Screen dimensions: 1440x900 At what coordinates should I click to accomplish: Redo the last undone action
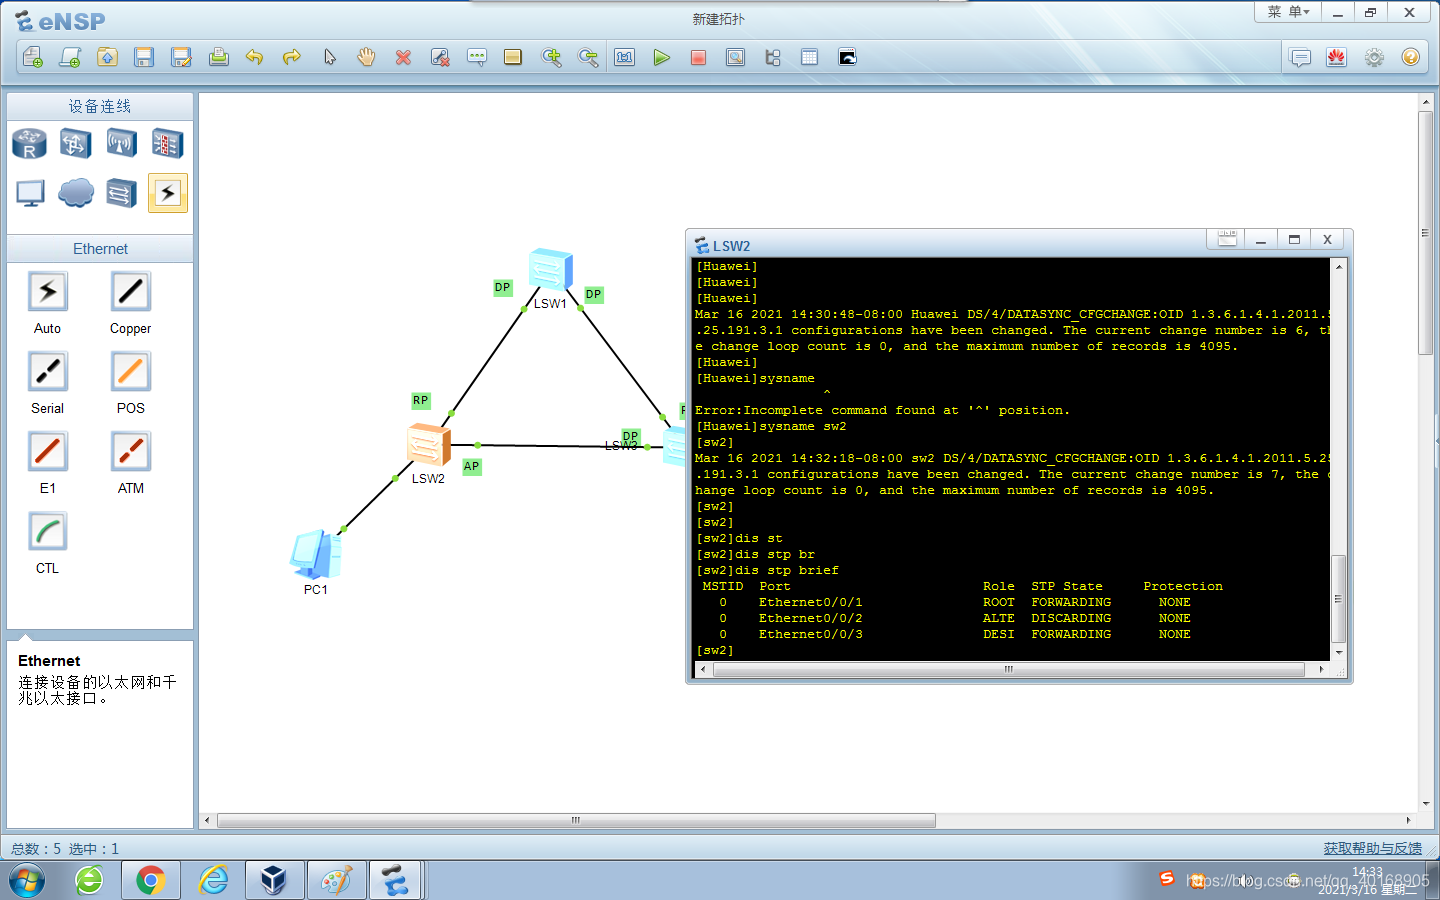coord(292,57)
